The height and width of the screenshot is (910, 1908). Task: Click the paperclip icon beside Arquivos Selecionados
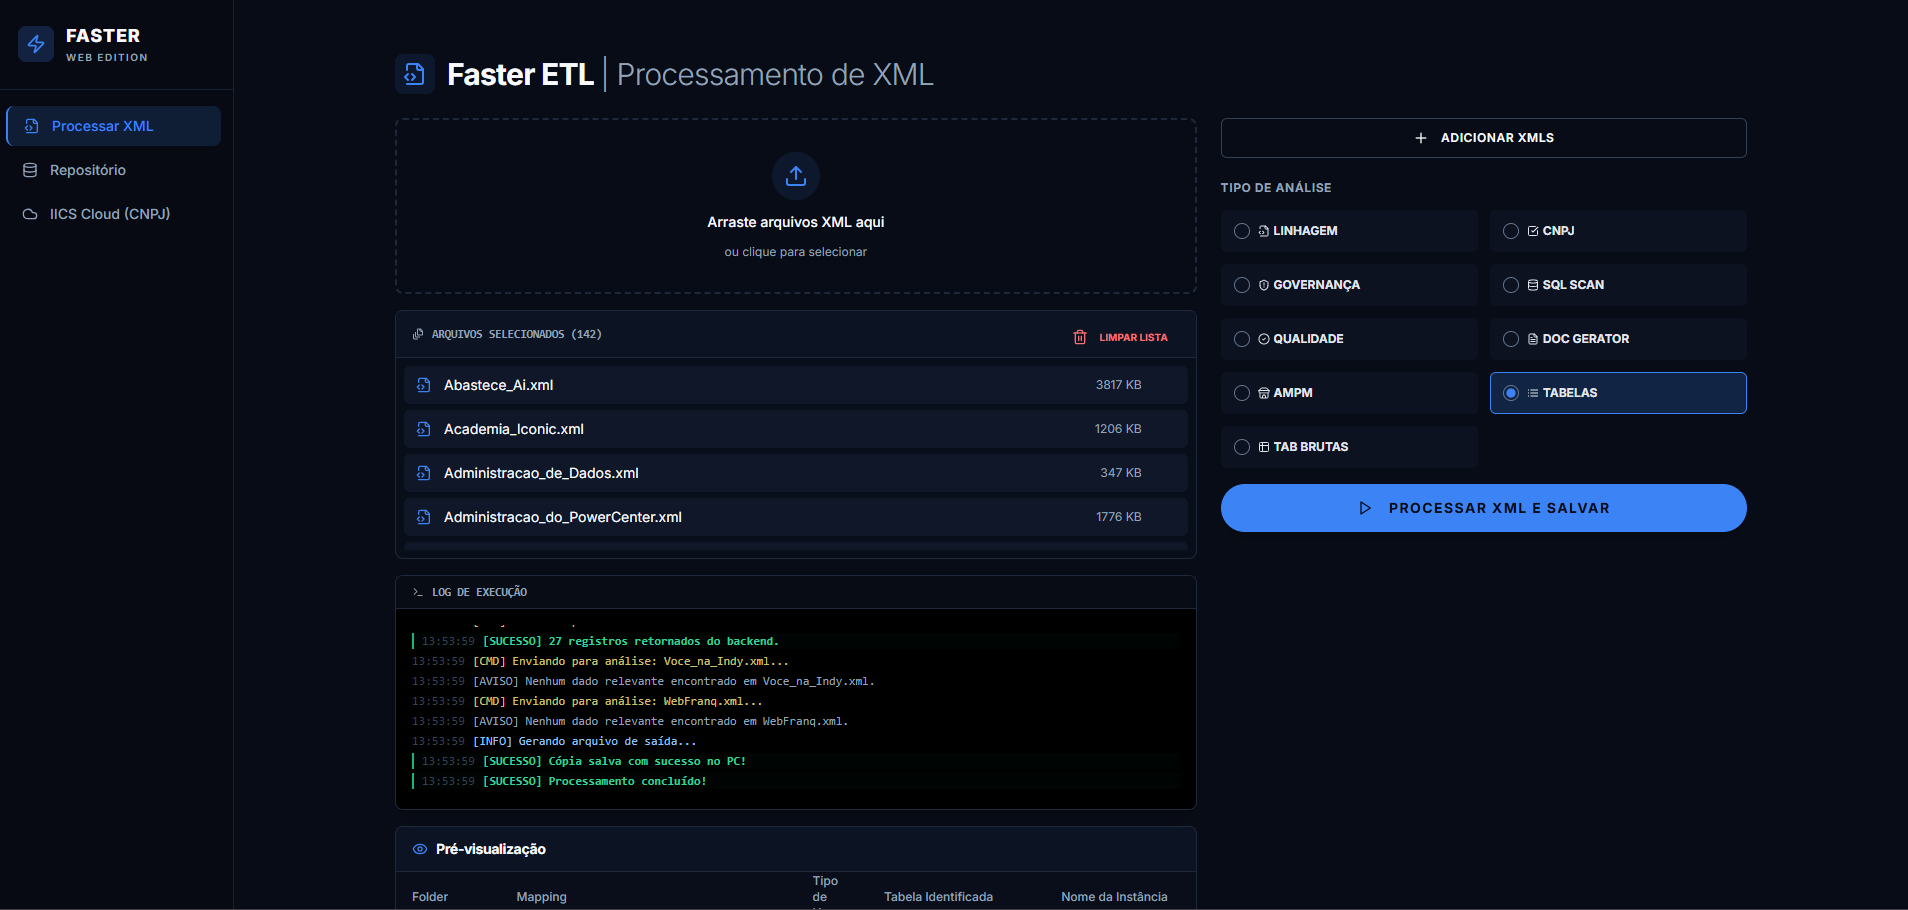417,334
